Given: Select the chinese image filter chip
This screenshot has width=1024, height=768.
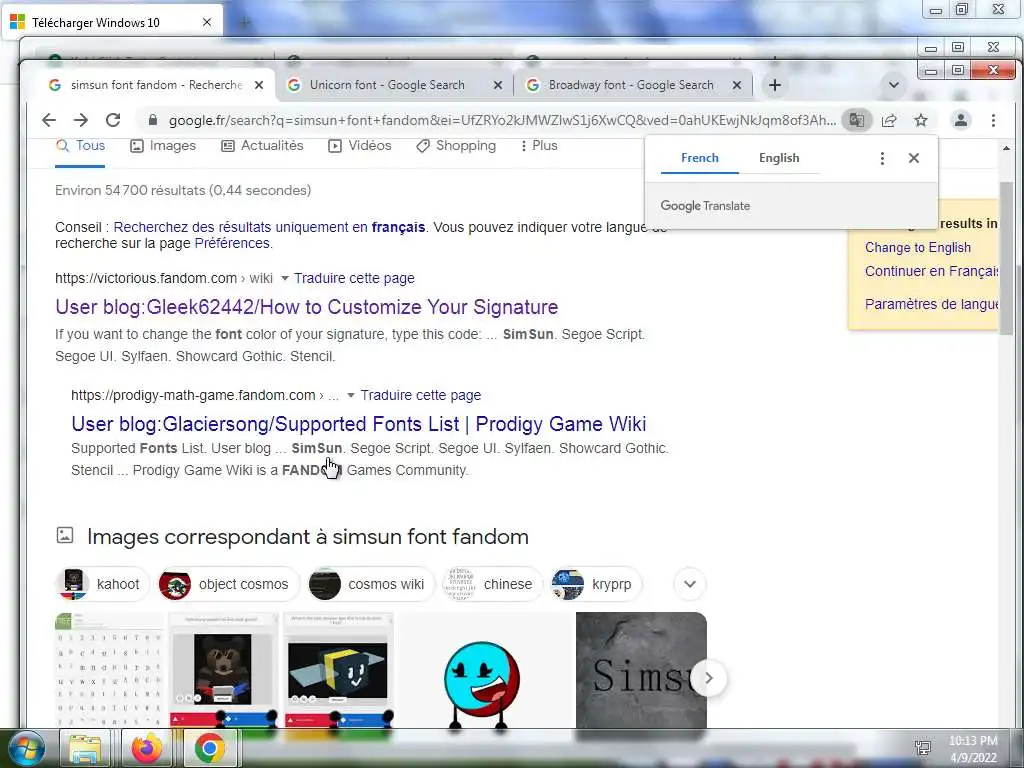Looking at the screenshot, I should [492, 584].
